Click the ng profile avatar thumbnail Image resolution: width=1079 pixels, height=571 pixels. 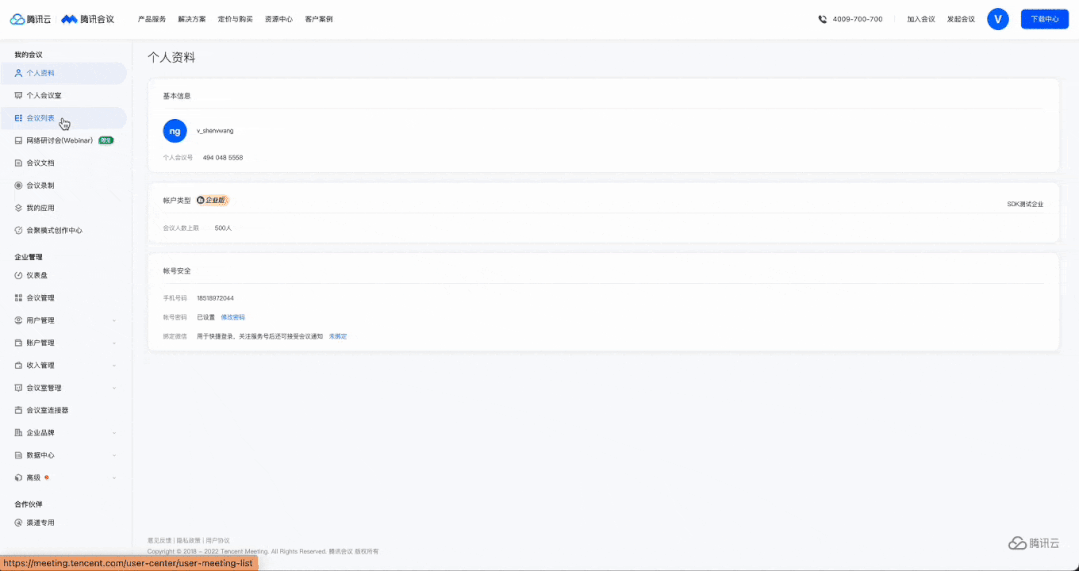pyautogui.click(x=175, y=131)
